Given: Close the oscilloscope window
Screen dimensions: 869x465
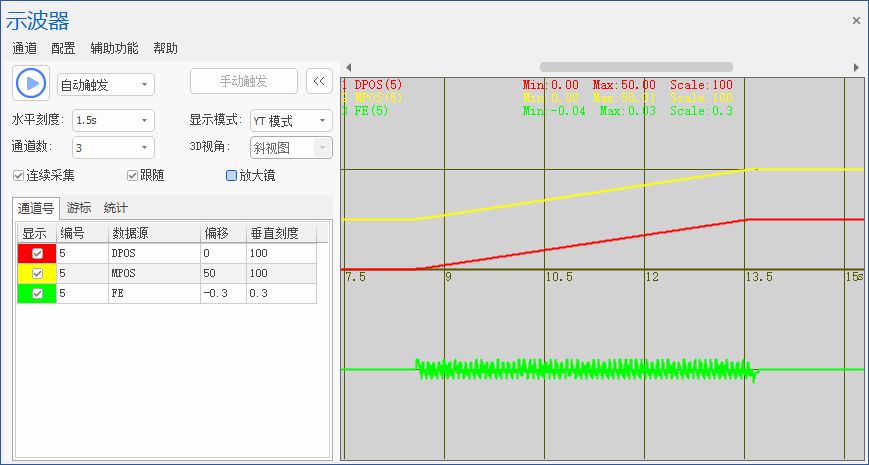Looking at the screenshot, I should (856, 21).
